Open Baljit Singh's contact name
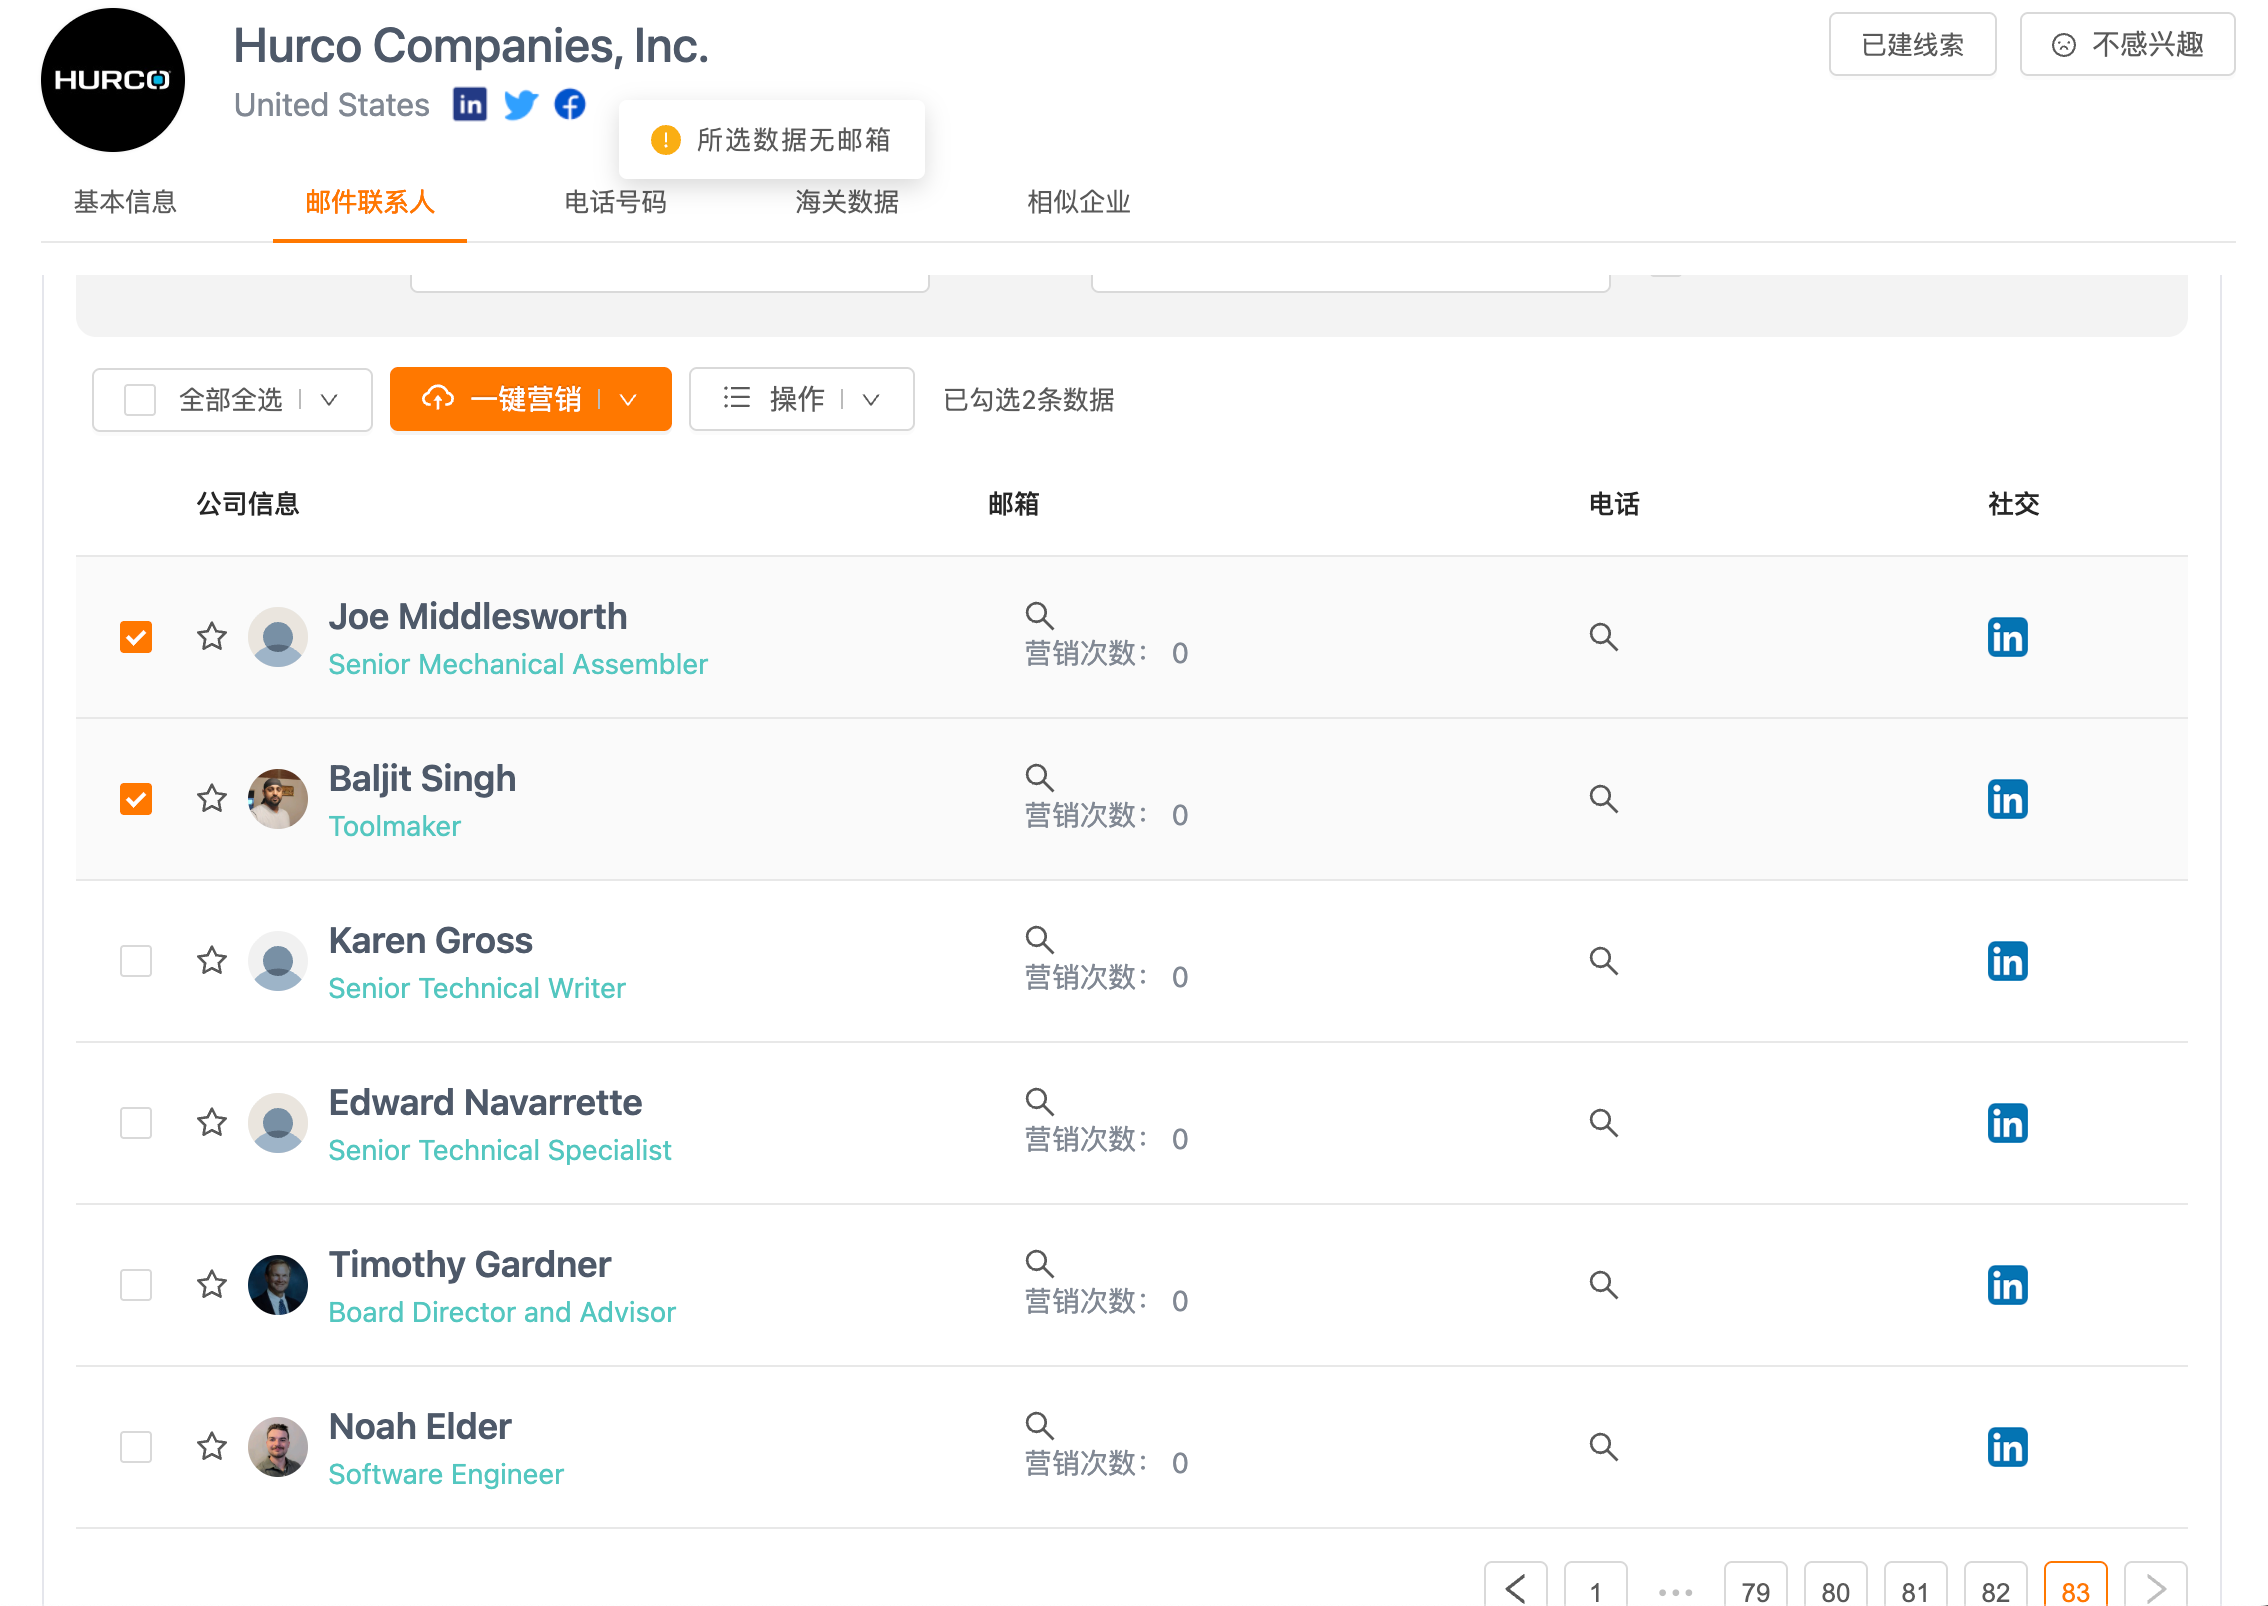Screen dimensions: 2268x1606 pyautogui.click(x=422, y=778)
